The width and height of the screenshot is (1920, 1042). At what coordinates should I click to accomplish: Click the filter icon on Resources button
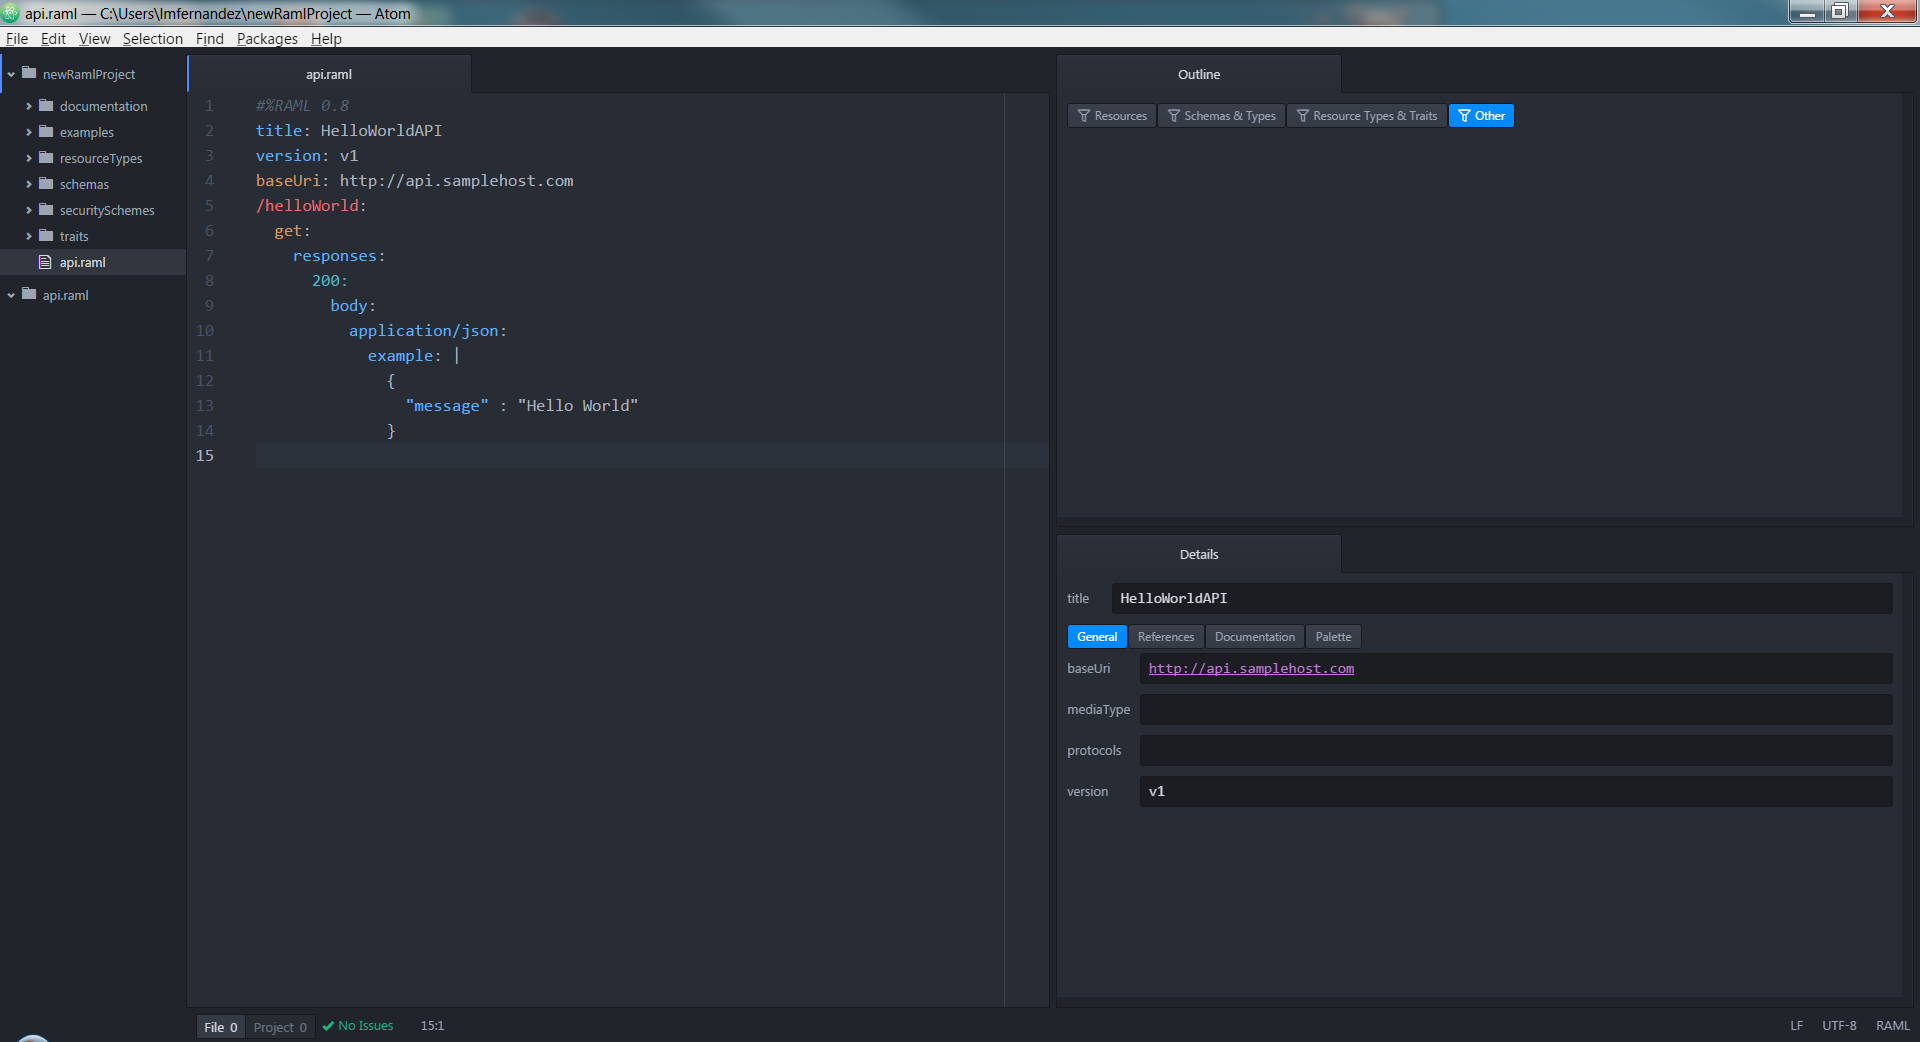(x=1084, y=116)
